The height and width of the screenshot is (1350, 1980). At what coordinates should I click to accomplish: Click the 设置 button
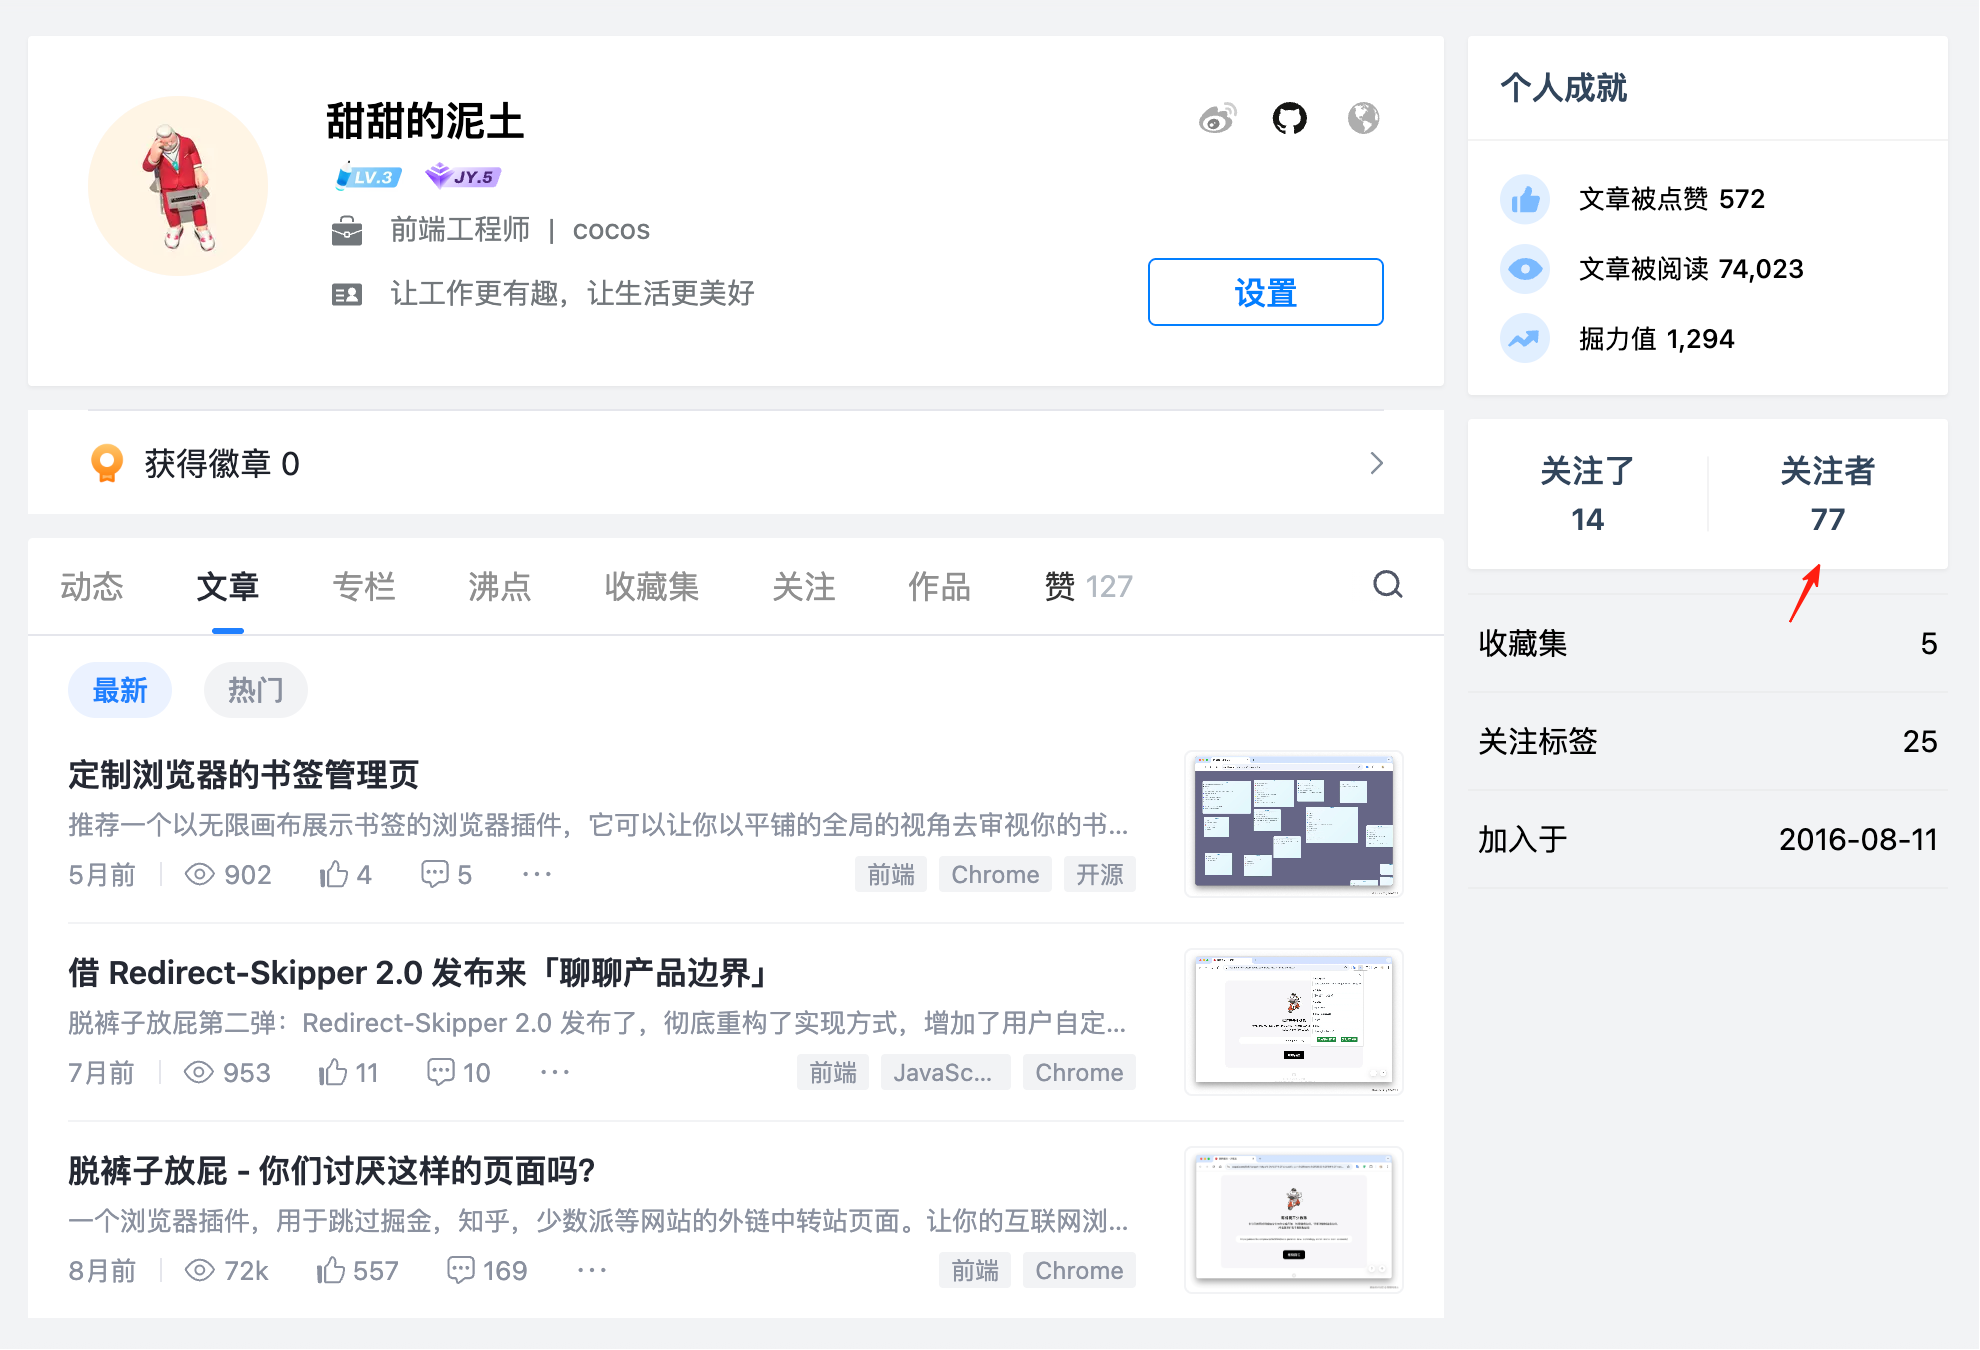coord(1265,292)
